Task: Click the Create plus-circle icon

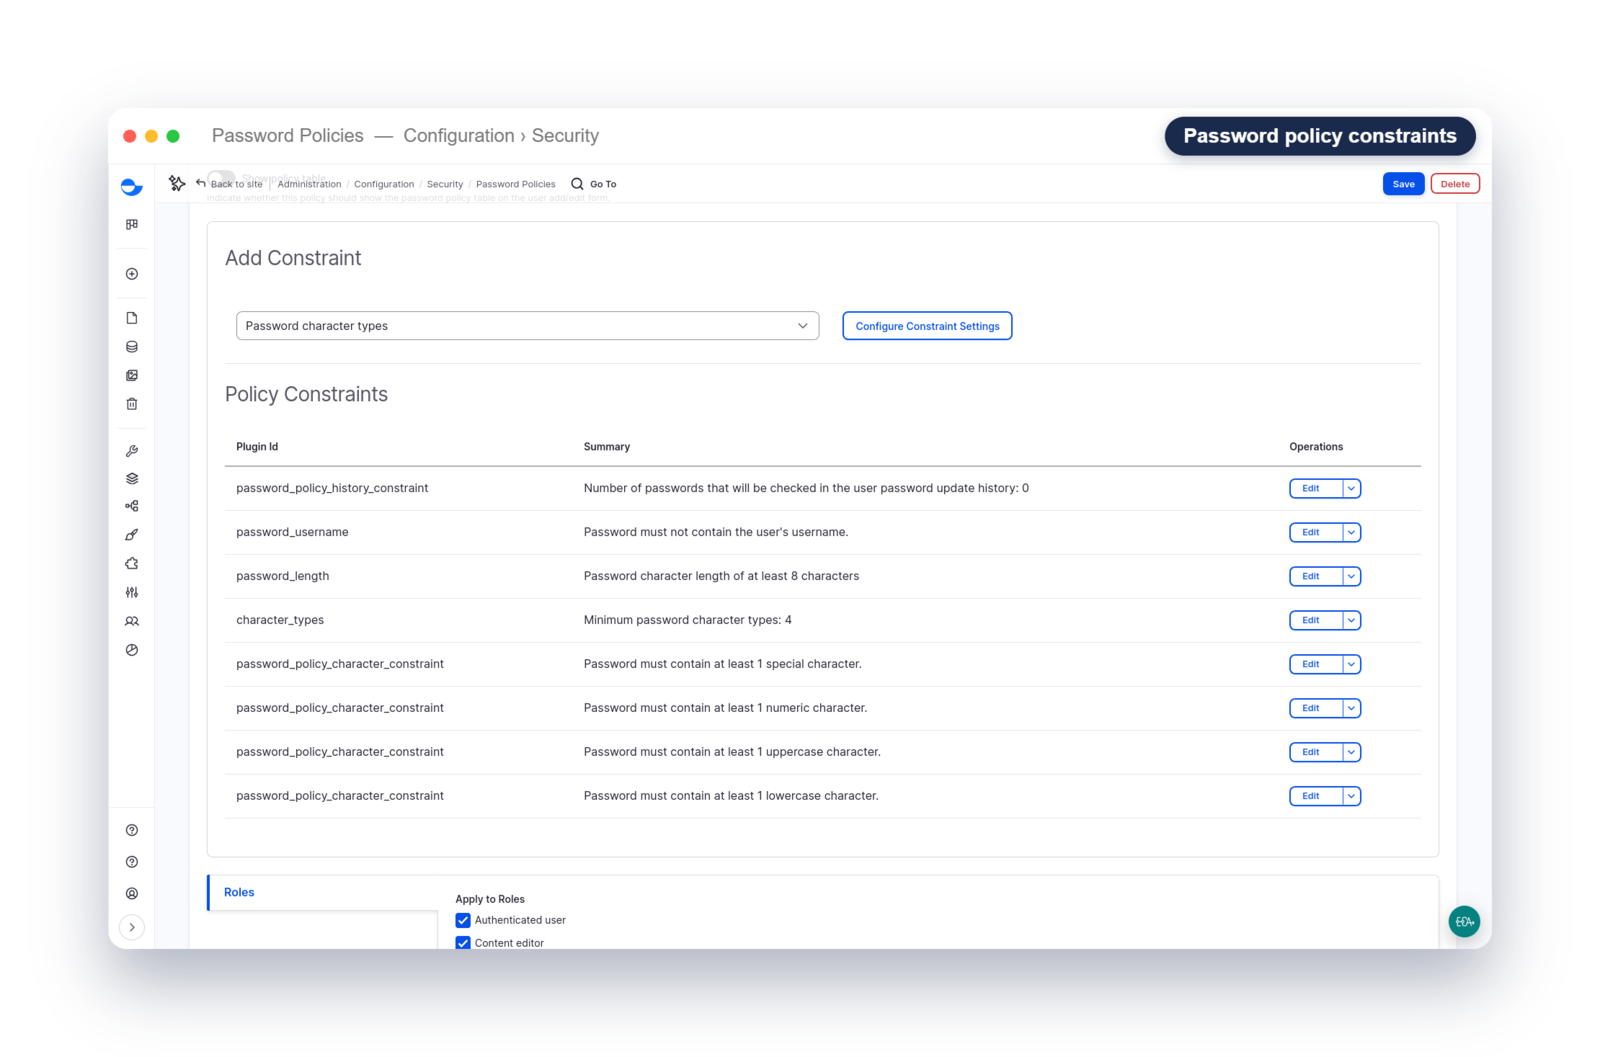Action: coord(132,274)
